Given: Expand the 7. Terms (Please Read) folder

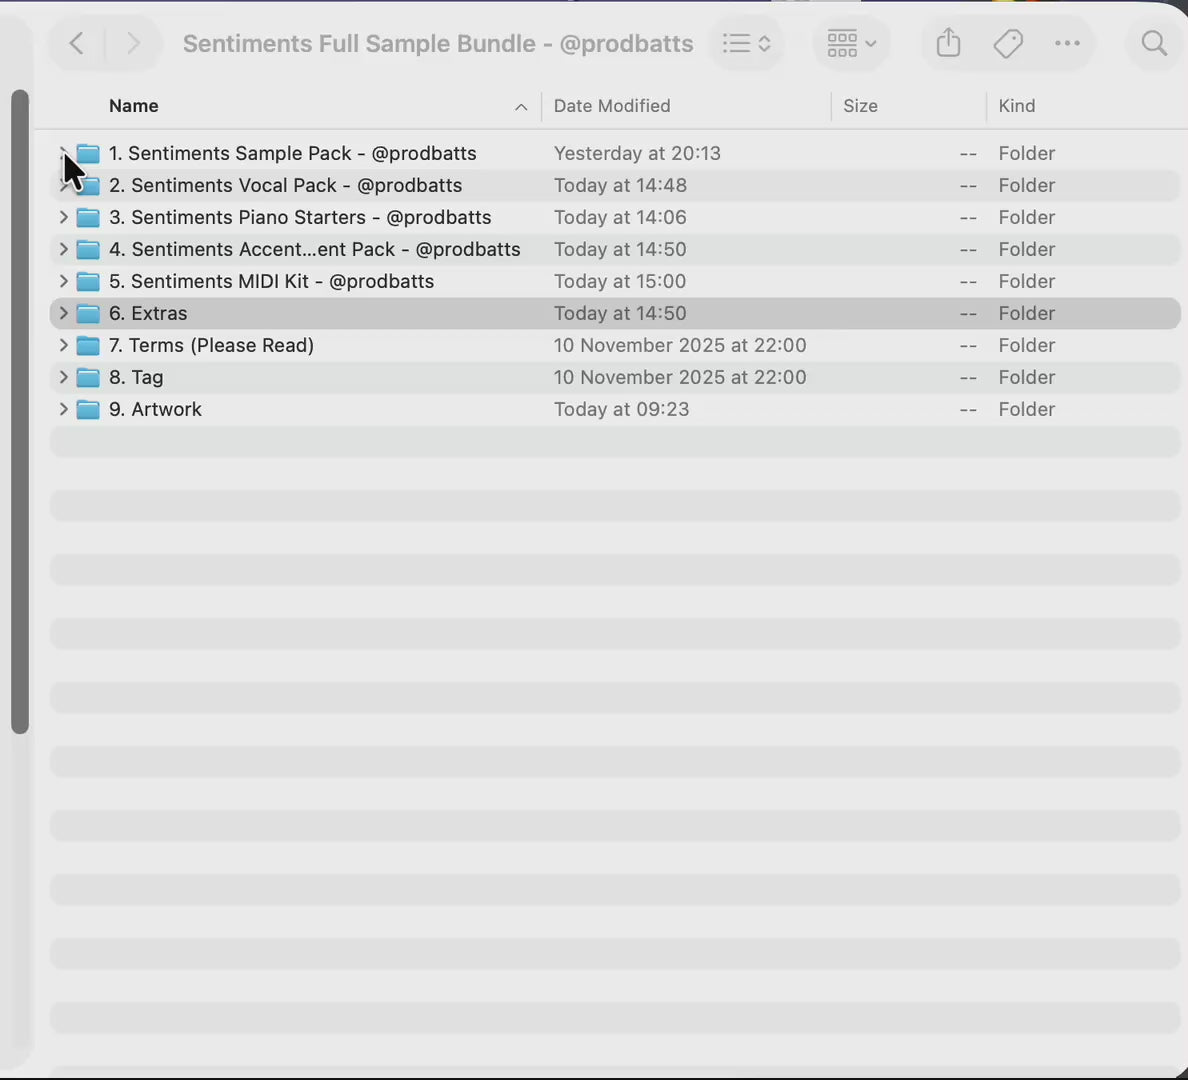Looking at the screenshot, I should click(x=63, y=345).
